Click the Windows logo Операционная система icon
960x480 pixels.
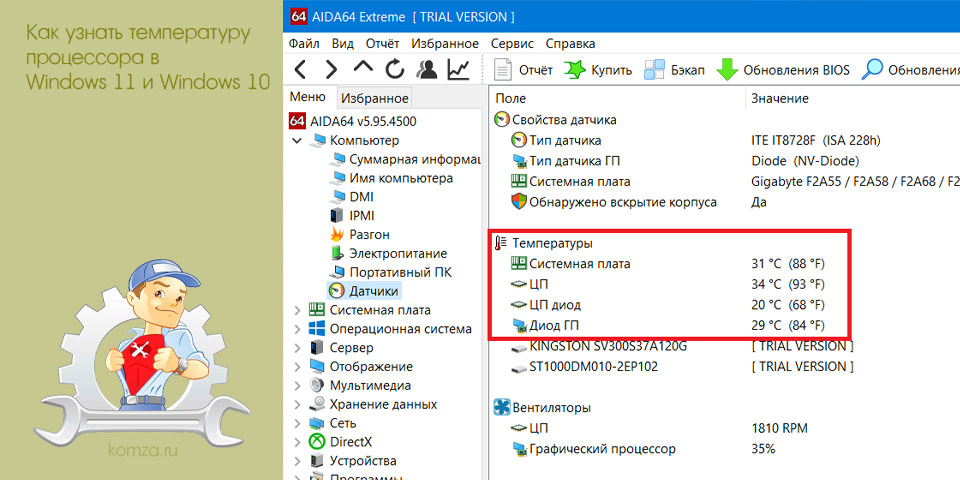click(x=317, y=329)
